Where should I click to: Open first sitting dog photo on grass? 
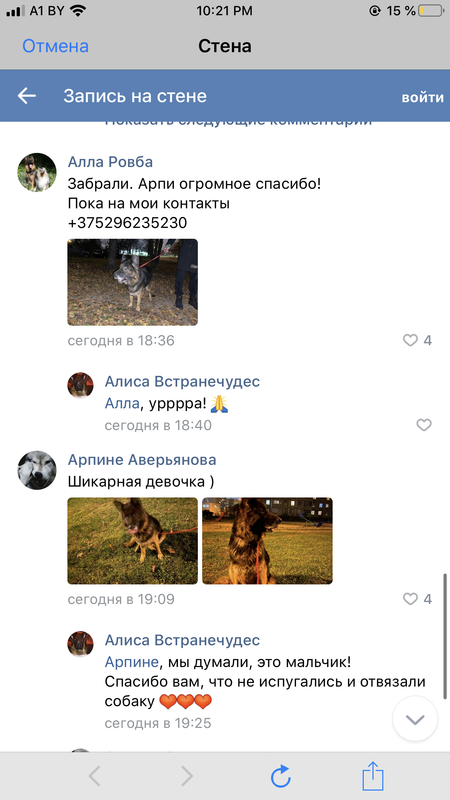(133, 541)
